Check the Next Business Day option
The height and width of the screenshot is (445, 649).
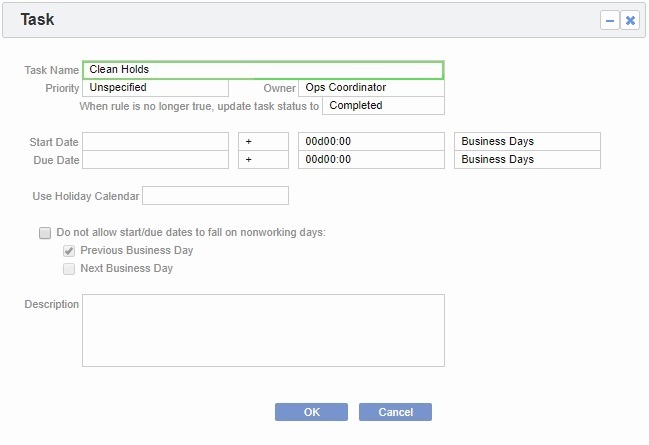69,269
